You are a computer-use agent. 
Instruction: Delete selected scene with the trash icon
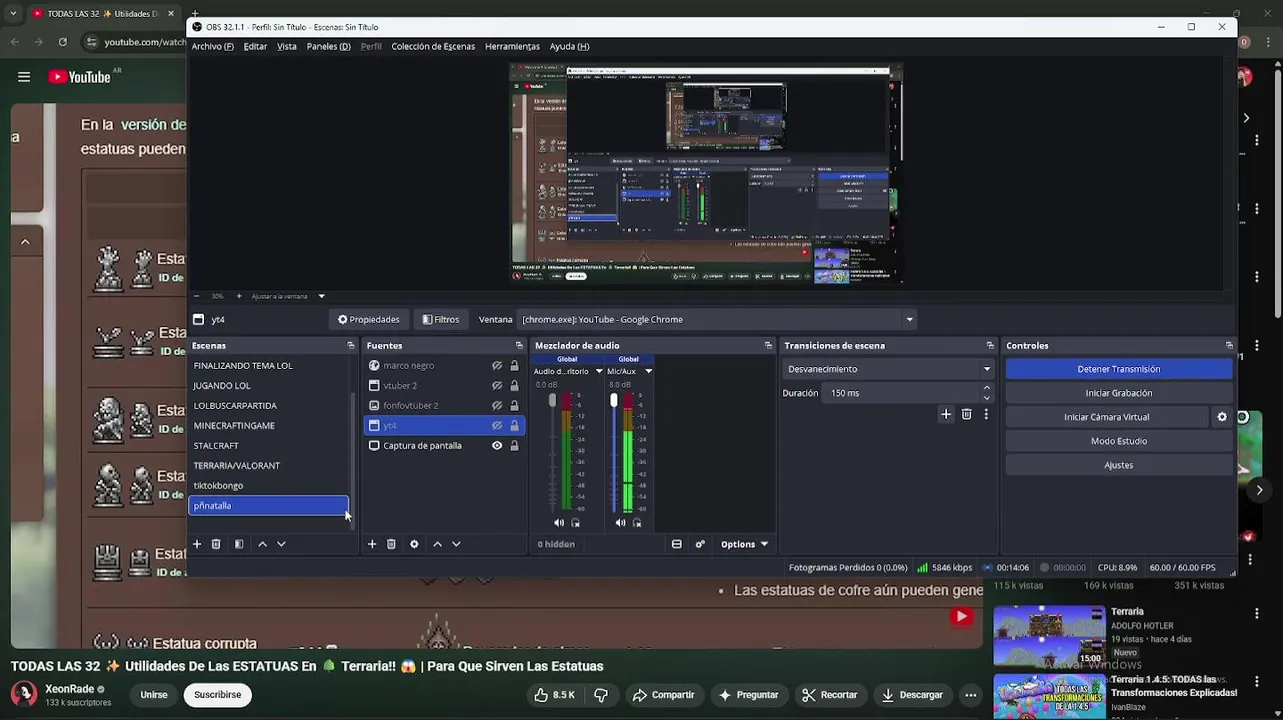click(216, 544)
